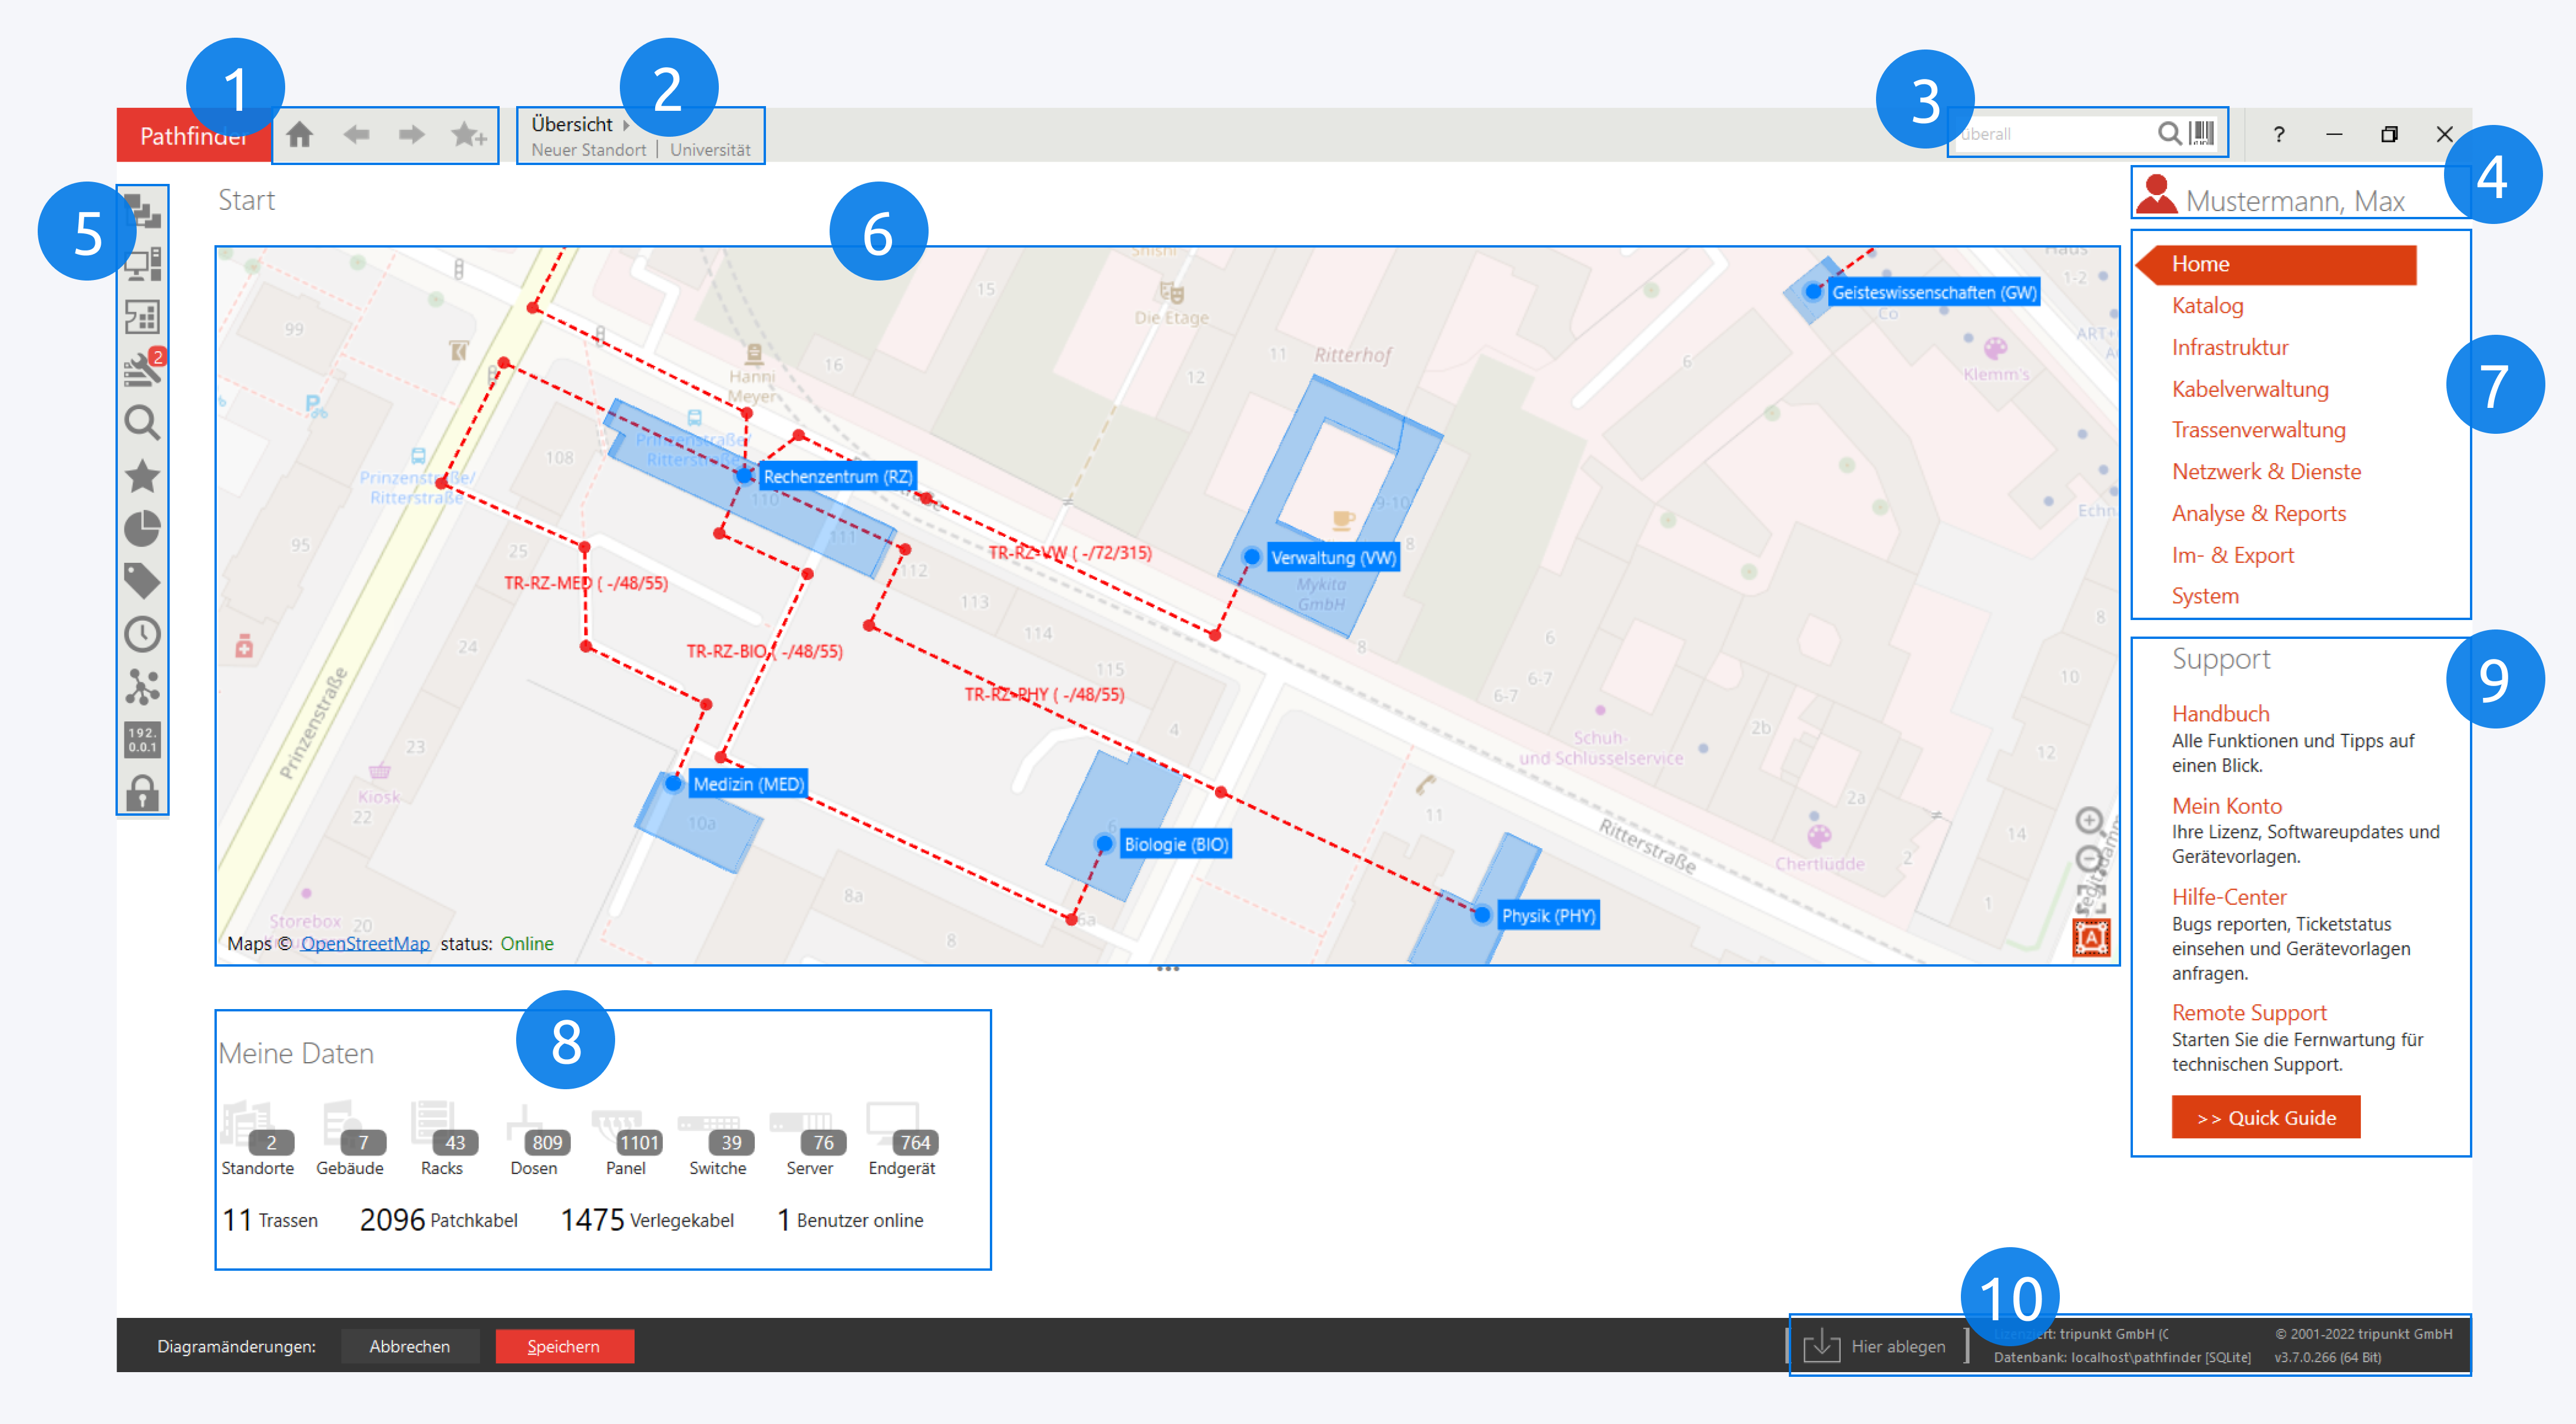The width and height of the screenshot is (2576, 1424).
Task: Add current view to favorites
Action: coord(468,135)
